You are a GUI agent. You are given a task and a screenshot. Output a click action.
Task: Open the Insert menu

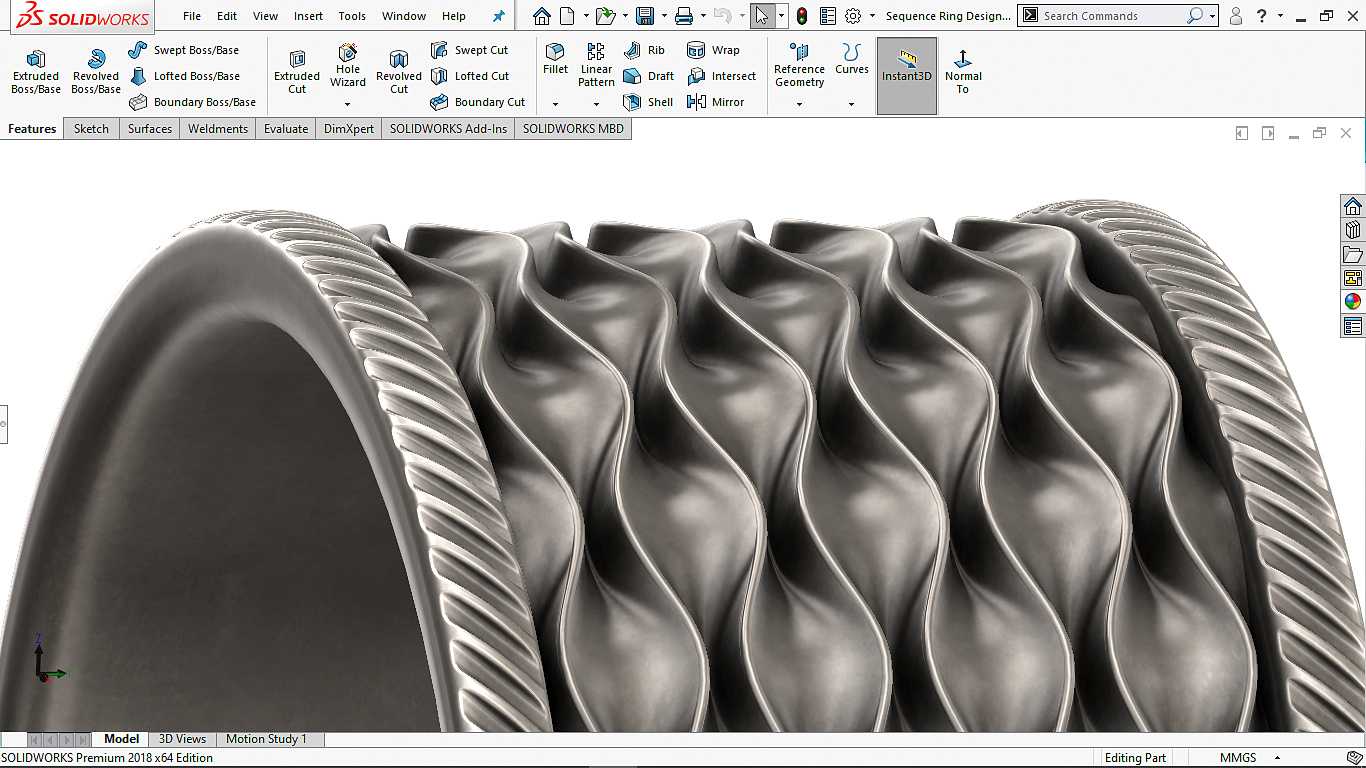[x=308, y=16]
